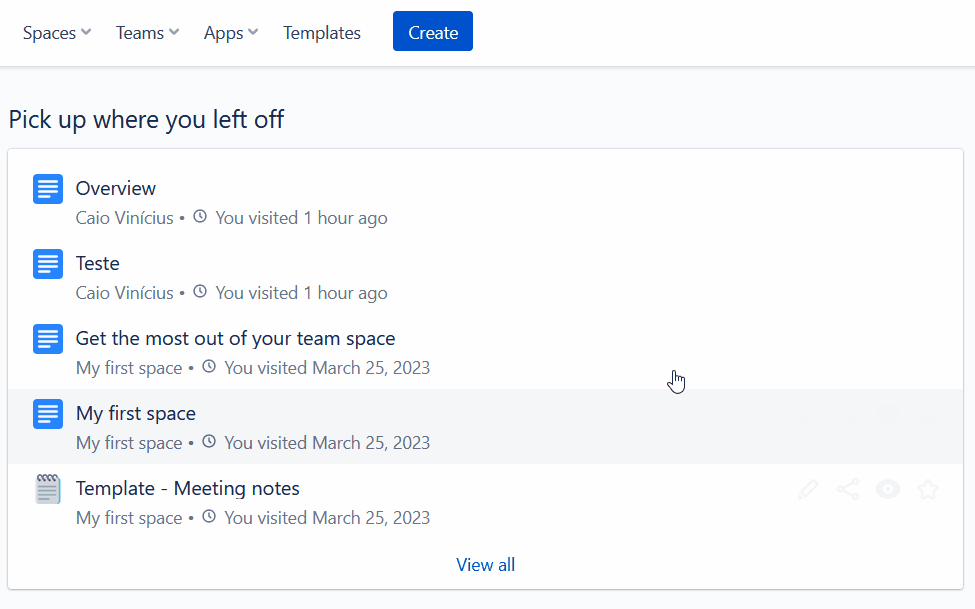975x609 pixels.
Task: Click the page icon beside Overview
Action: pos(48,189)
